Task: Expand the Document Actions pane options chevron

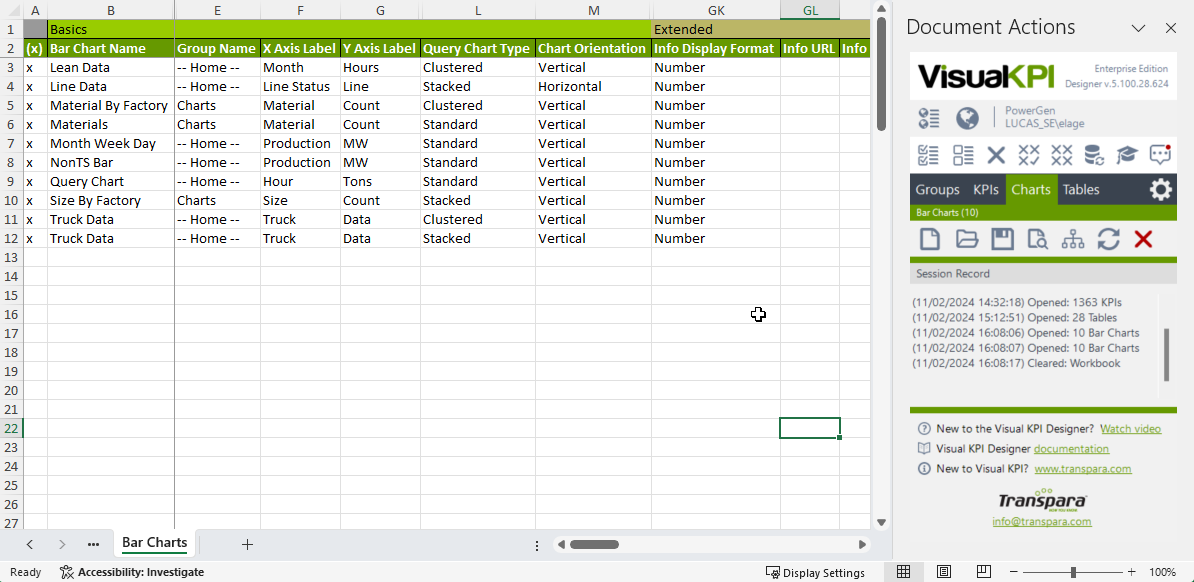Action: coord(1138,28)
